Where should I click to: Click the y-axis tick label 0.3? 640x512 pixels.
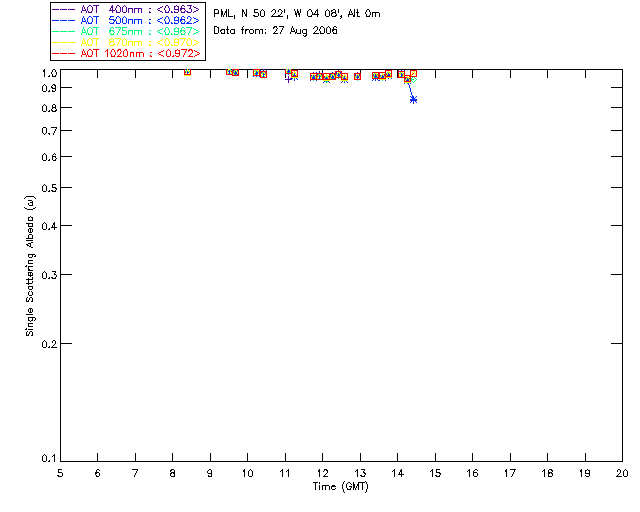point(48,275)
